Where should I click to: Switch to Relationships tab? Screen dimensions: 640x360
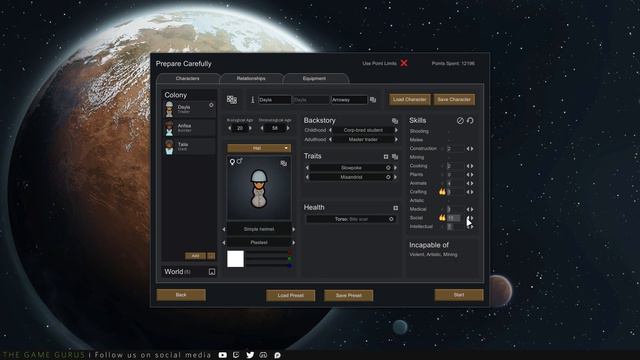(251, 78)
